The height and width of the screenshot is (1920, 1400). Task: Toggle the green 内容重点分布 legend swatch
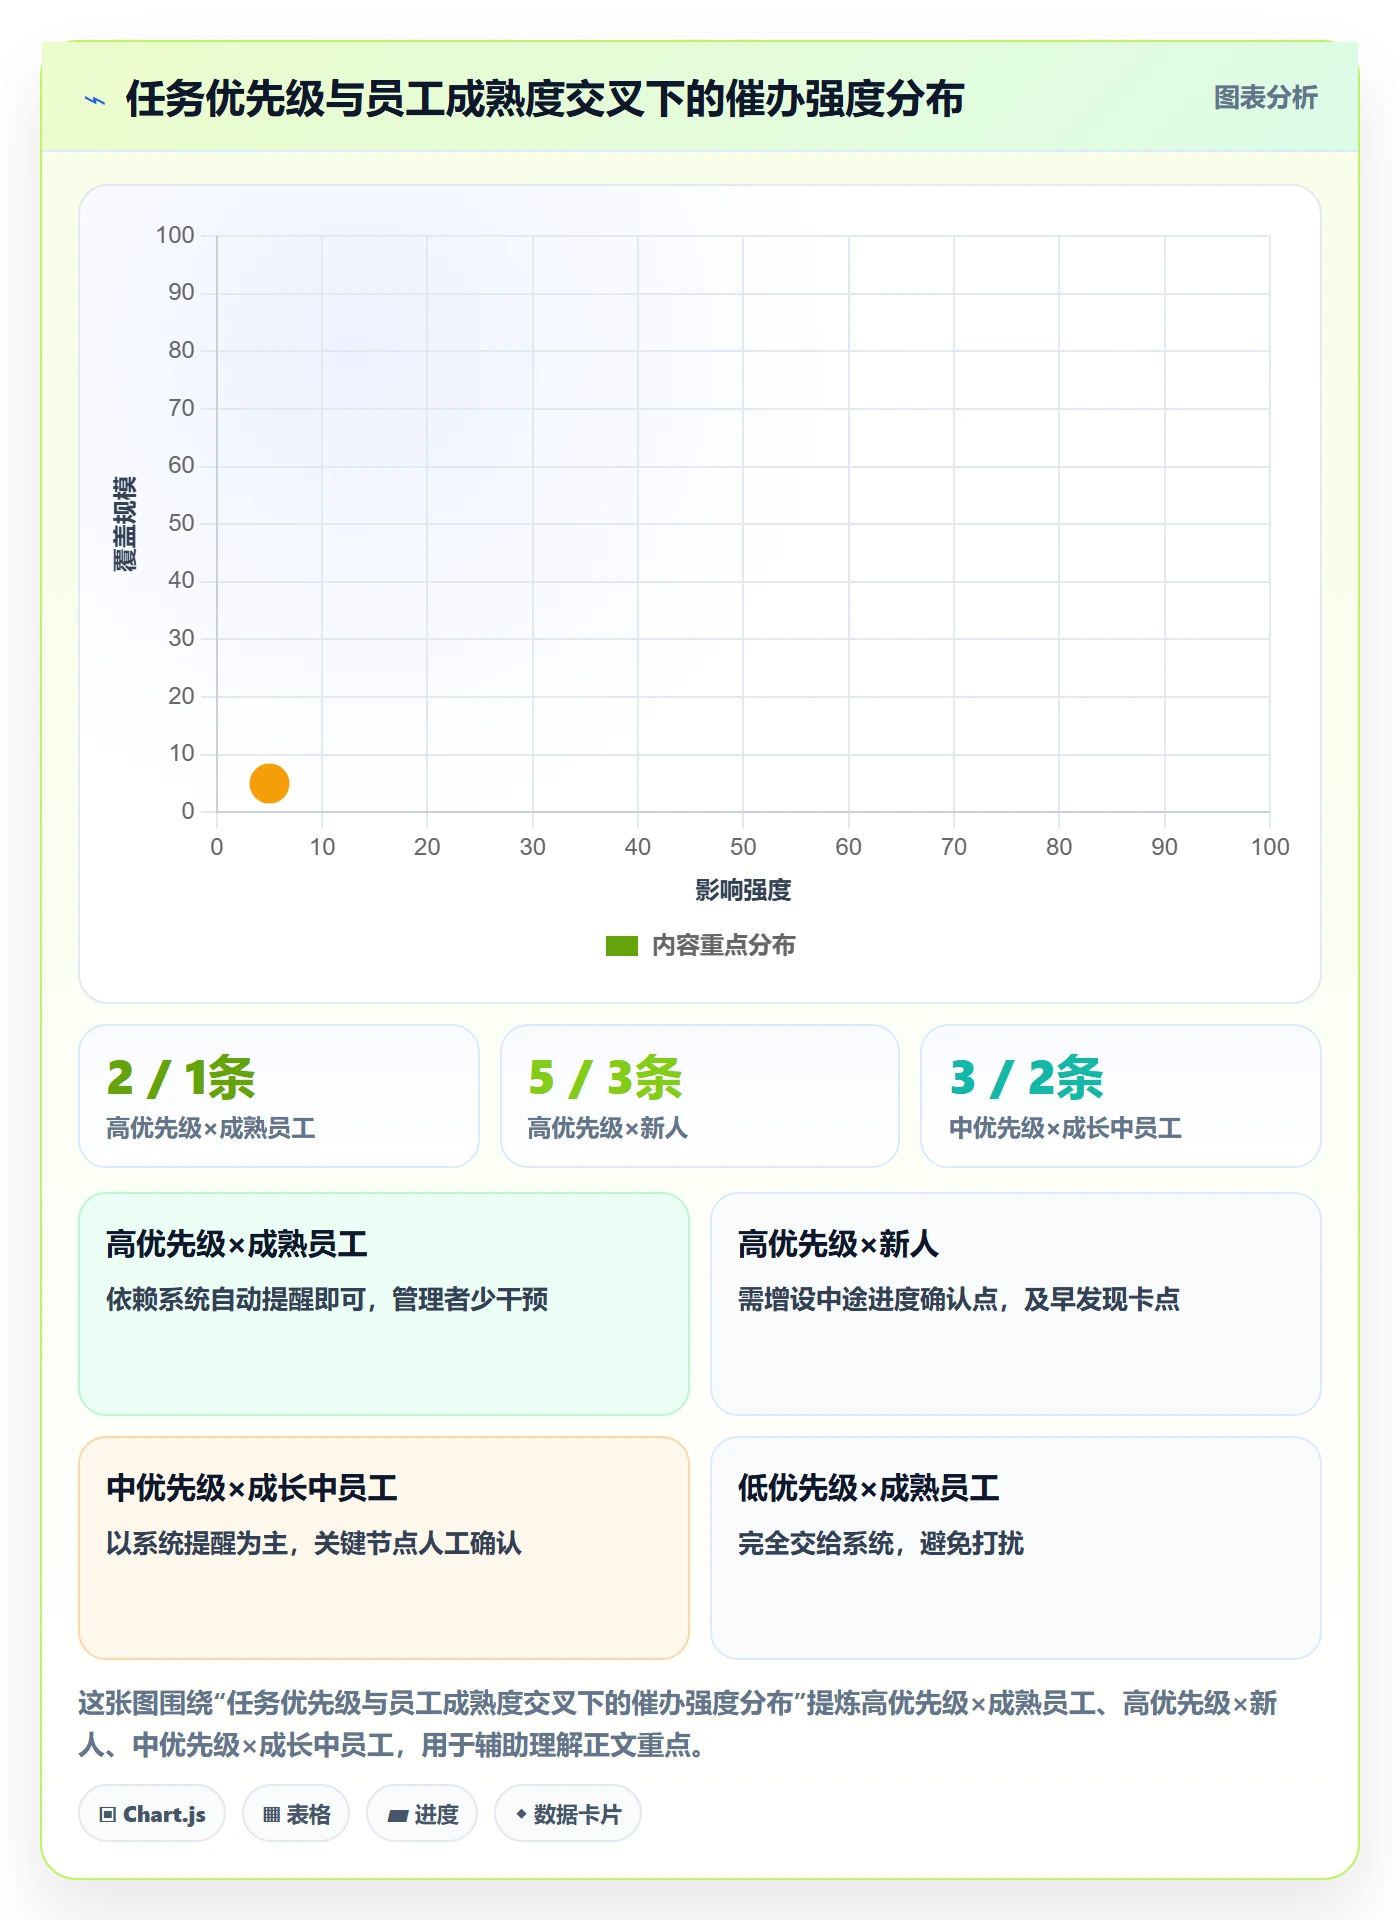[621, 946]
